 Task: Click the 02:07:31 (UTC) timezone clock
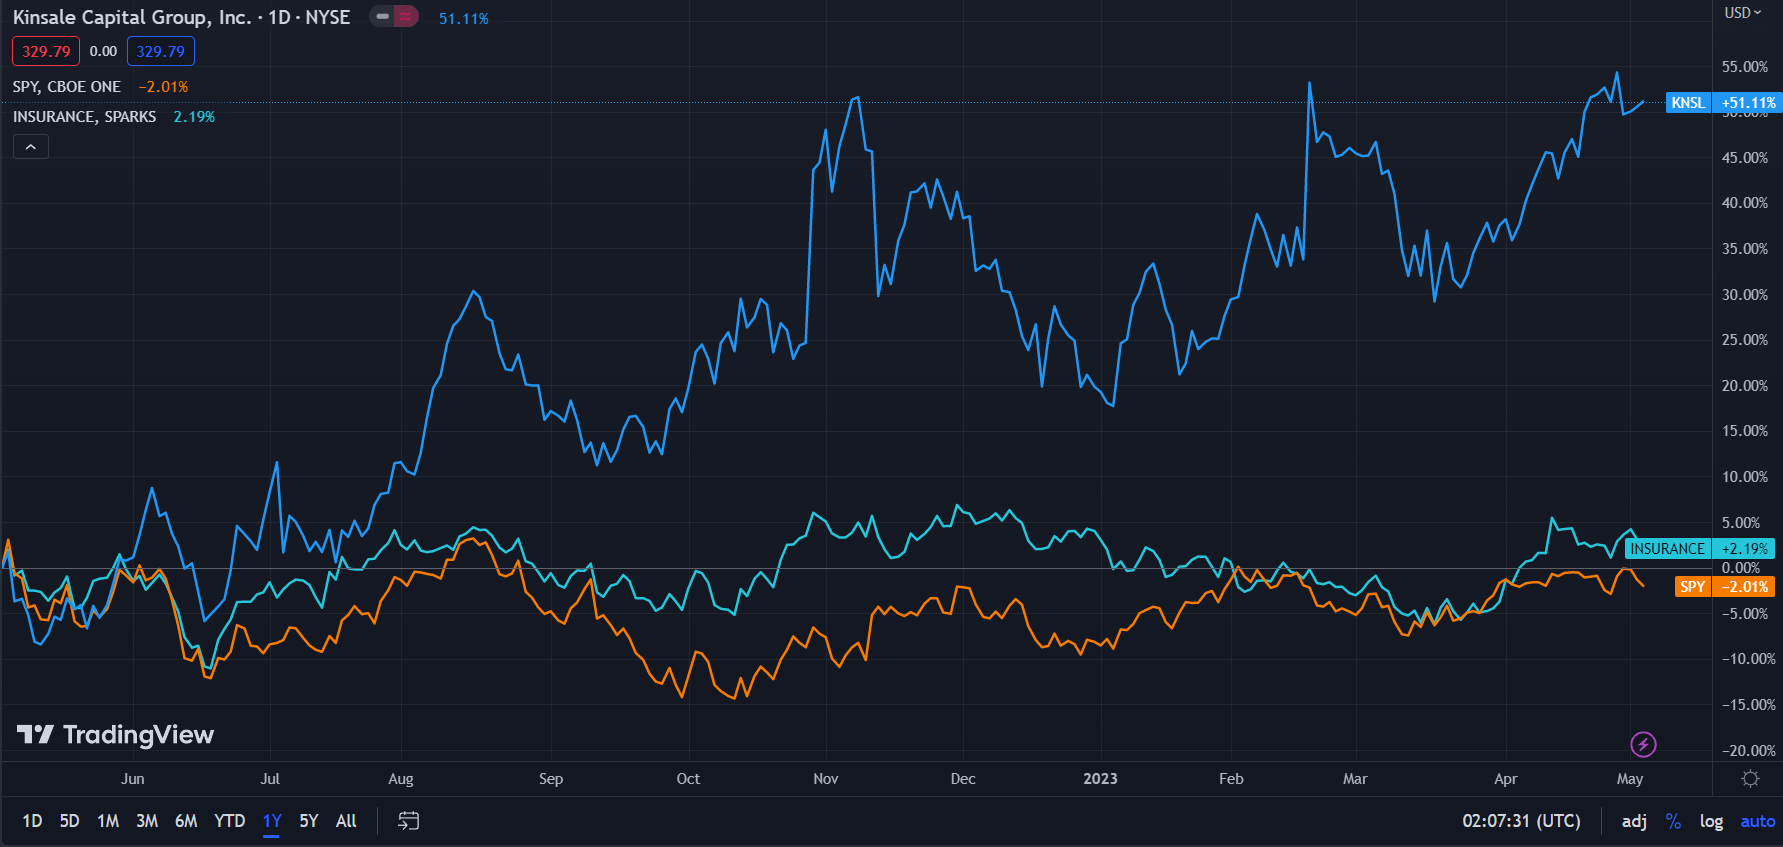1521,821
